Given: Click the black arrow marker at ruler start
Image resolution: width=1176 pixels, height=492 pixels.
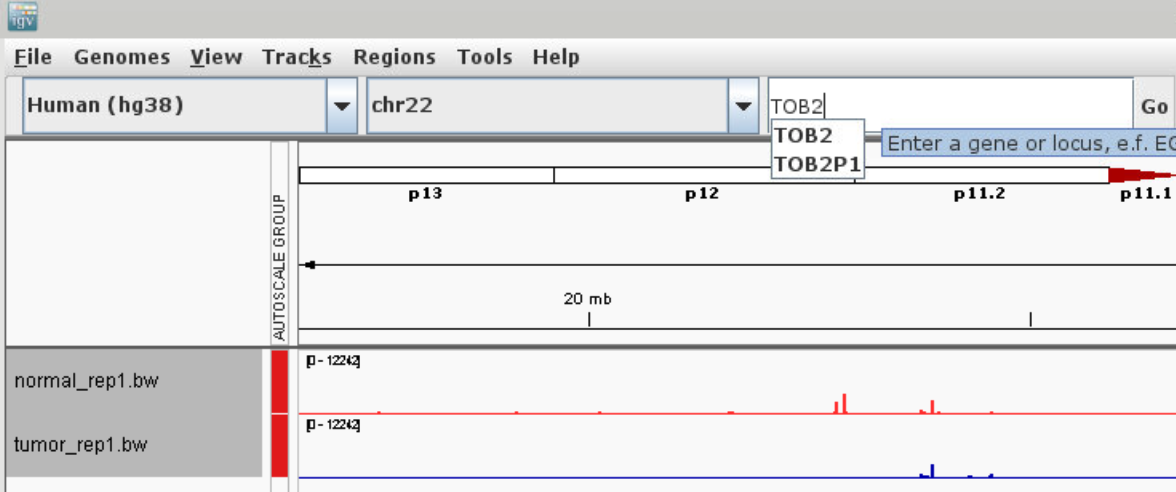Looking at the screenshot, I should click(x=310, y=264).
